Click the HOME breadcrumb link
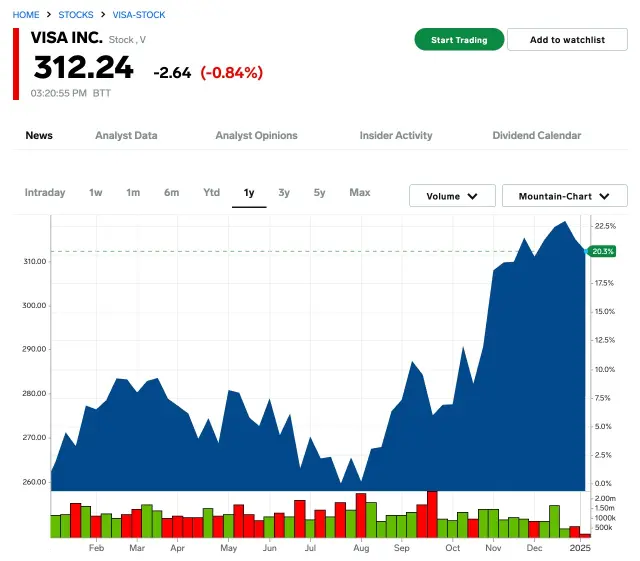The width and height of the screenshot is (640, 561). point(26,15)
